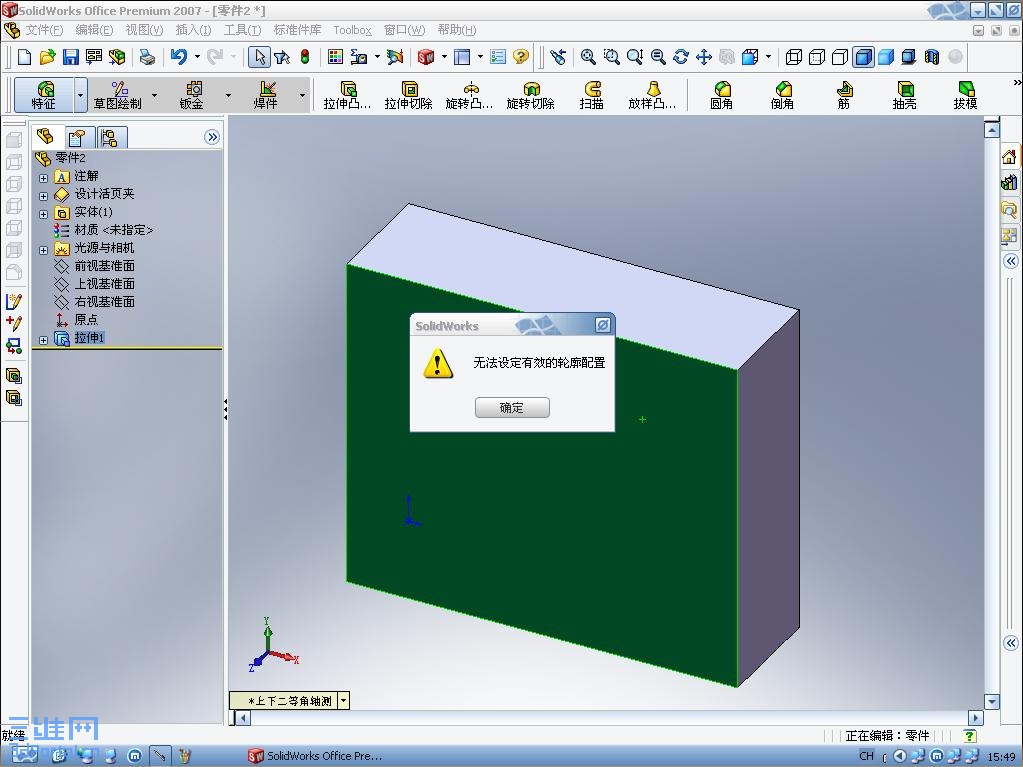Switch to PropertyManager tab
Screen dimensions: 1023x767
point(78,138)
